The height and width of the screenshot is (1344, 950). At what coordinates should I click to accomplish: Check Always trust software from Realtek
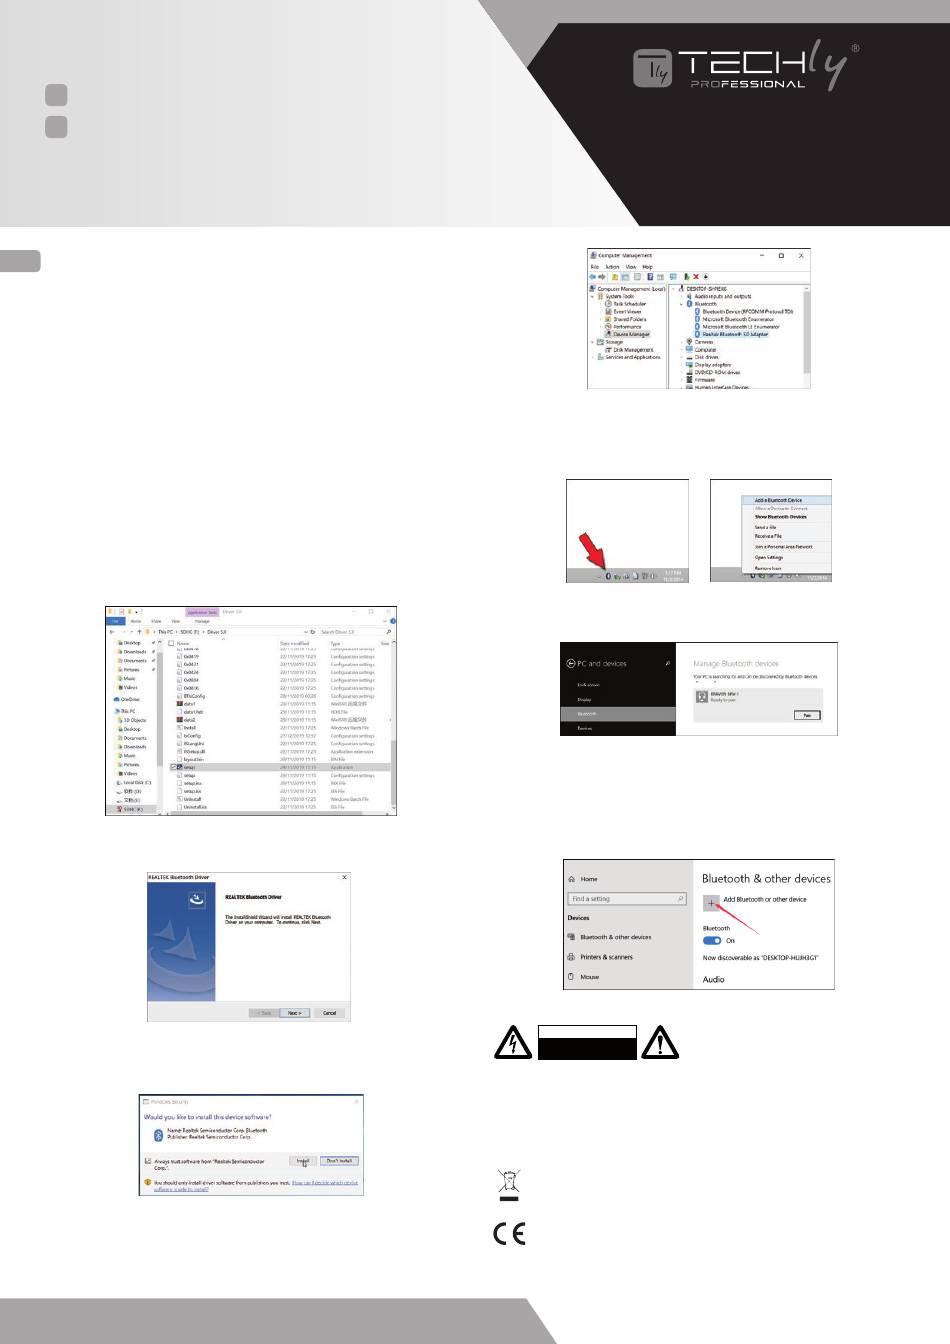[x=147, y=1161]
